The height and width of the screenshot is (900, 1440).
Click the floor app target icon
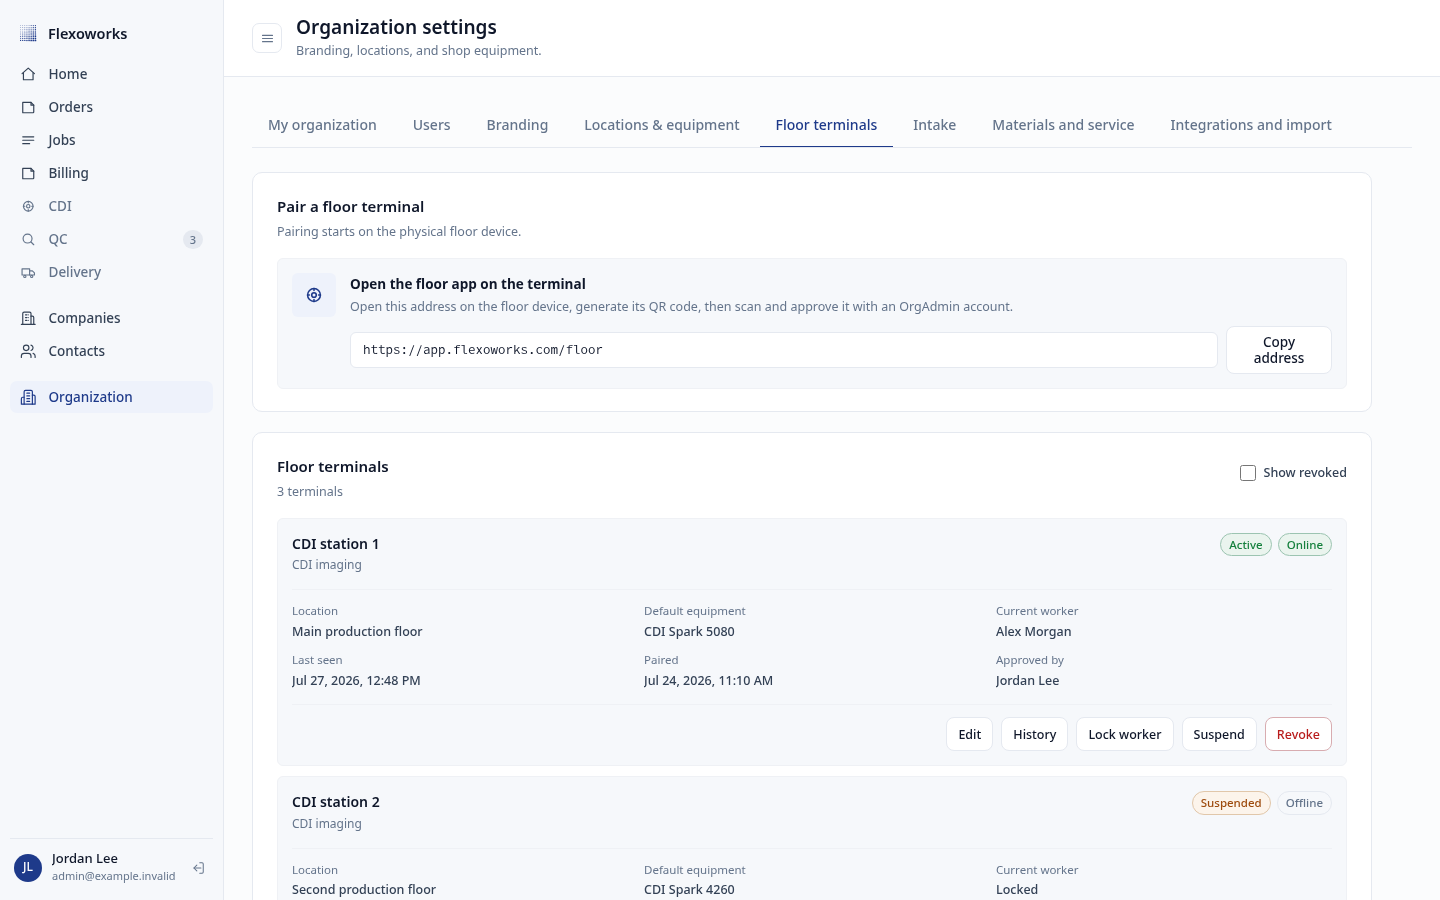point(314,295)
